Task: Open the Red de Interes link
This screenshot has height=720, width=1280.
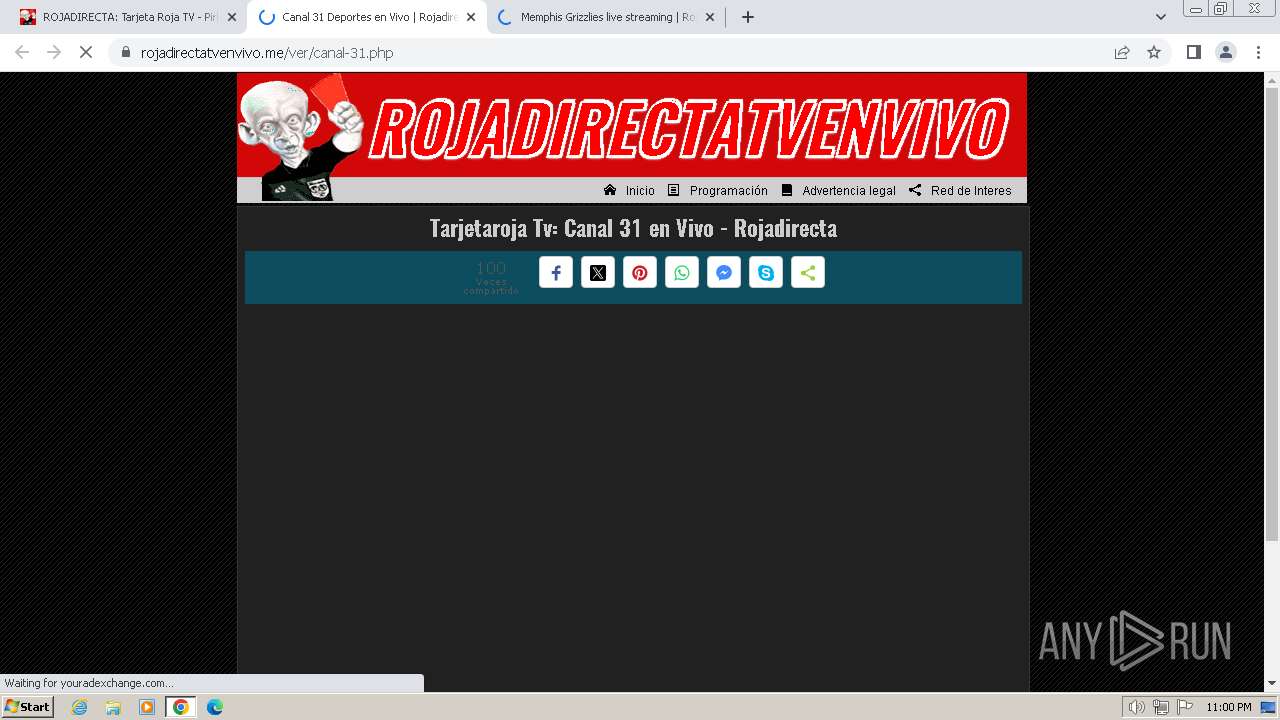Action: tap(960, 190)
